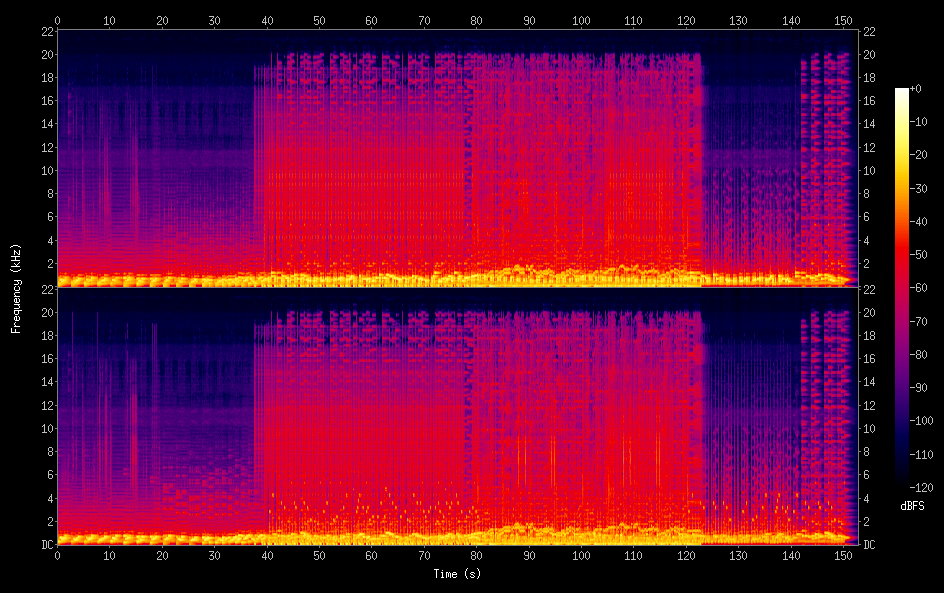Viewport: 944px width, 593px height.
Task: Pick the white top end of the color bar
Action: [902, 92]
